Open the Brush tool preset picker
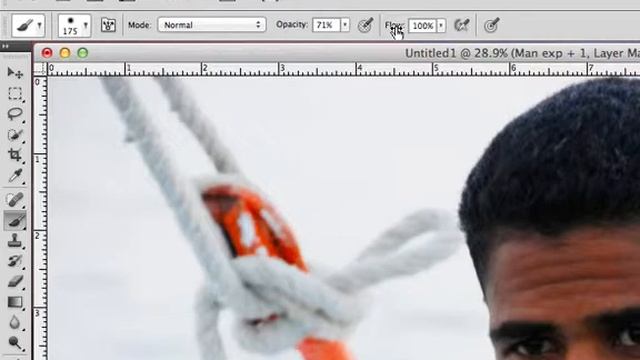 (28, 25)
